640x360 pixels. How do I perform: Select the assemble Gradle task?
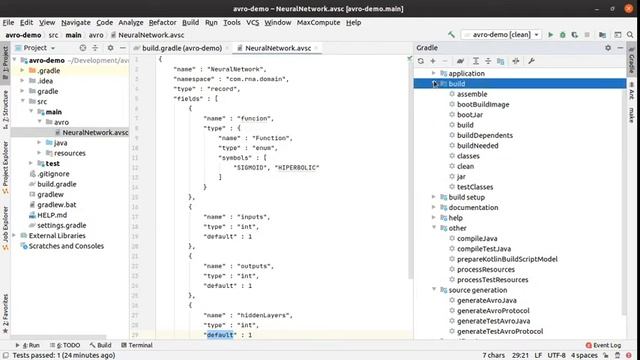[472, 94]
